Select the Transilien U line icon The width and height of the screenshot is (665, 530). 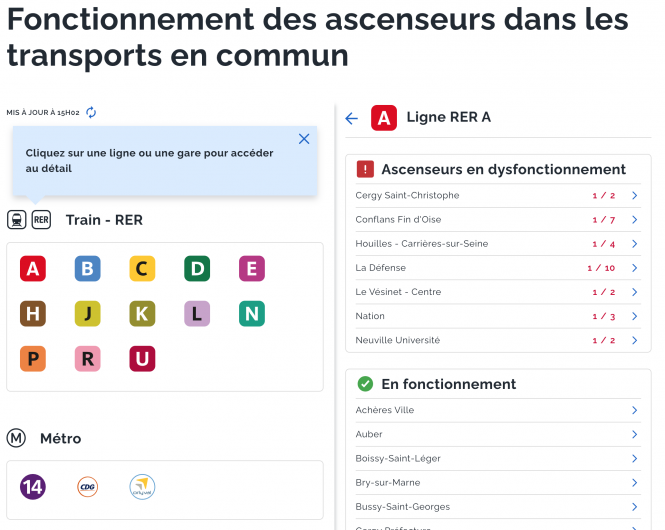(x=142, y=359)
